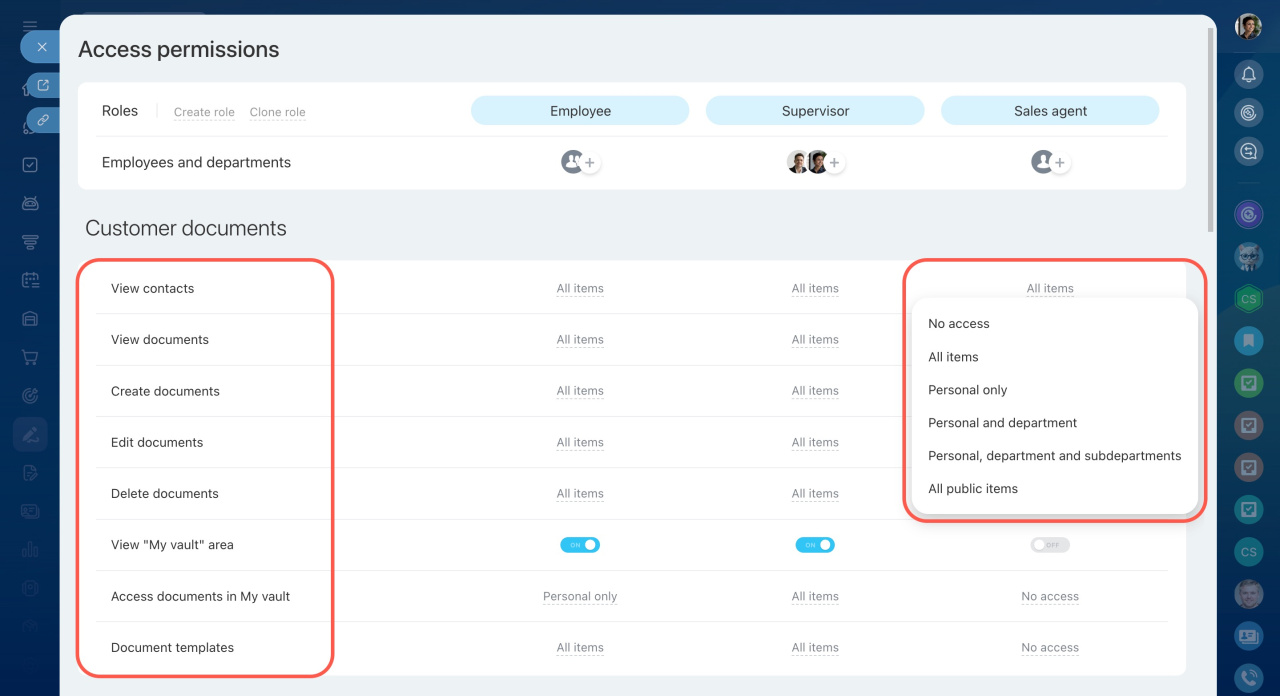Viewport: 1280px width, 696px height.
Task: Open the phone call icon in the right sidebar
Action: coord(1248,678)
